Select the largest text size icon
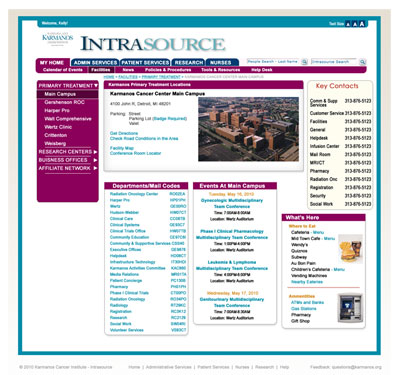This screenshot has width=400, height=375. [x=362, y=24]
